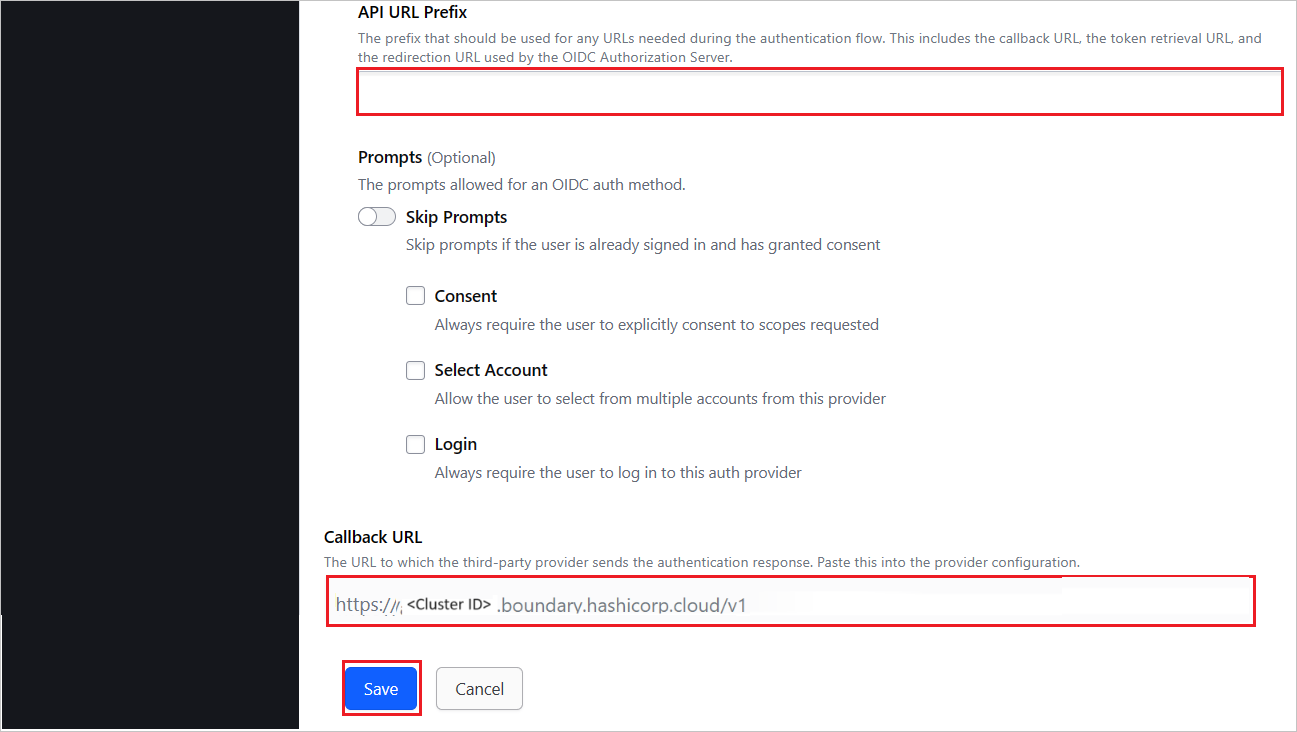Toggle the Skip Prompts switch on
1297x732 pixels.
click(x=376, y=216)
